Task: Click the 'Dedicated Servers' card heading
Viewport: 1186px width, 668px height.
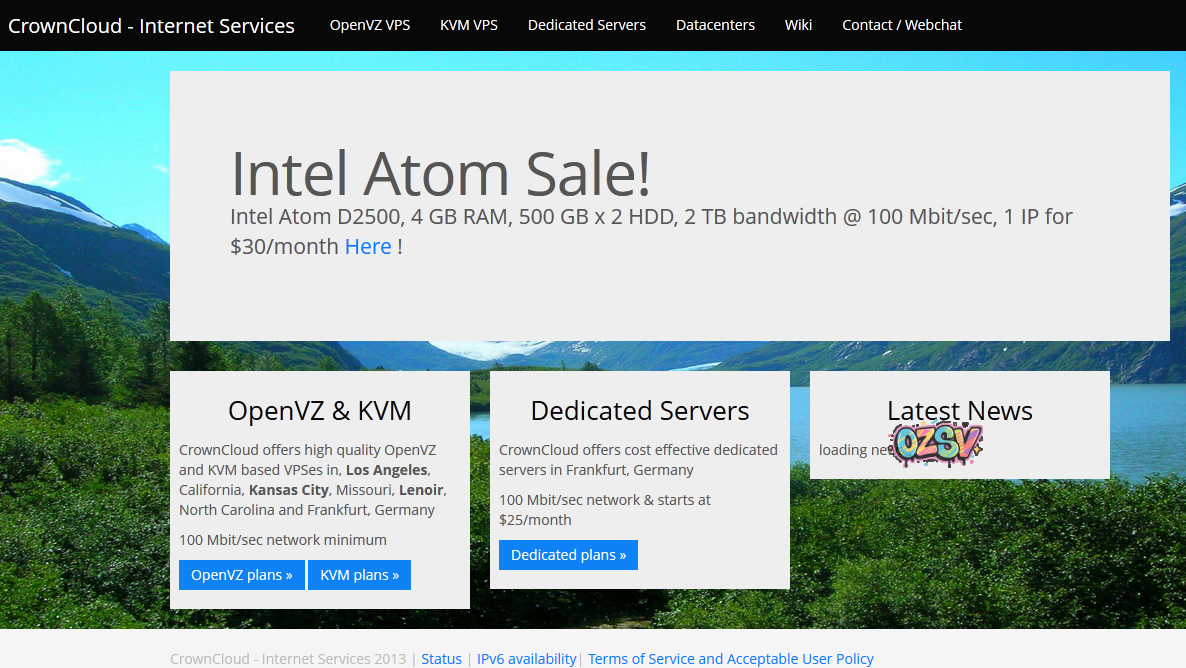Action: tap(639, 411)
